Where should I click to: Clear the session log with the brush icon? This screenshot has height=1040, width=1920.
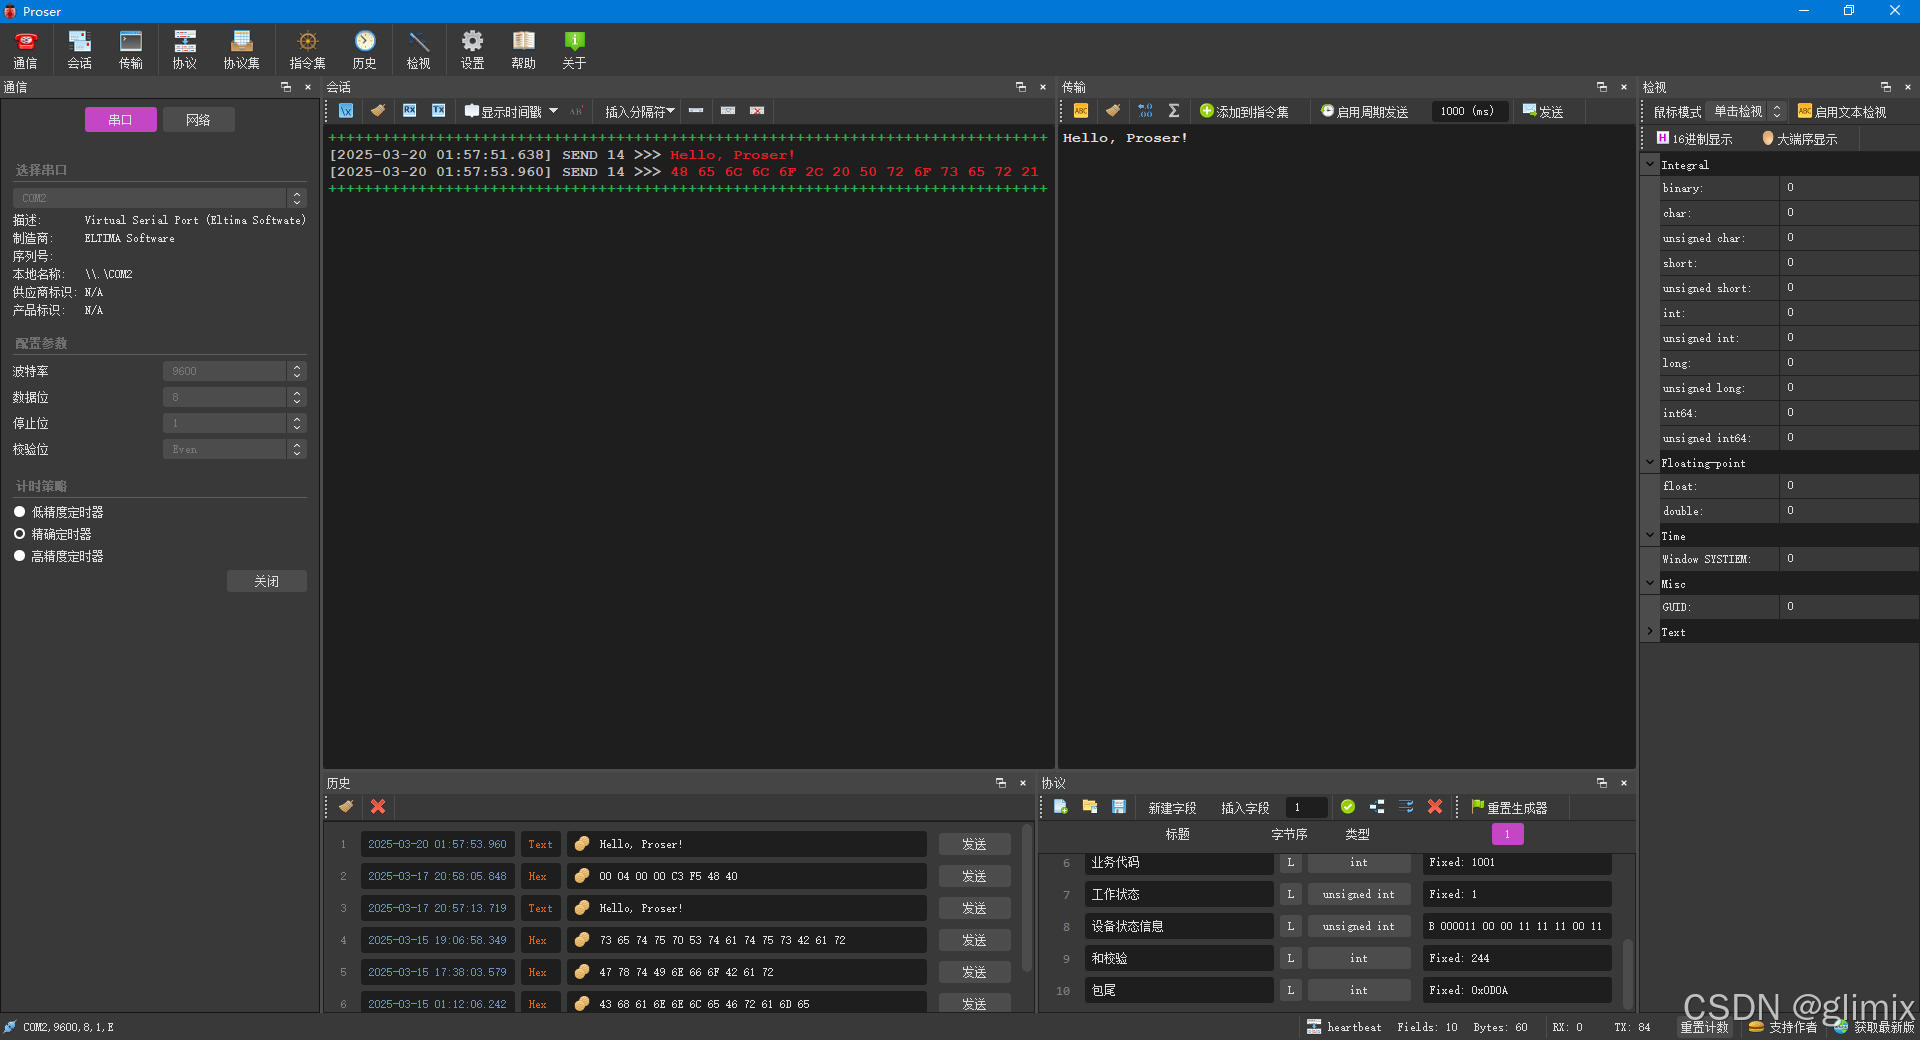[x=378, y=111]
